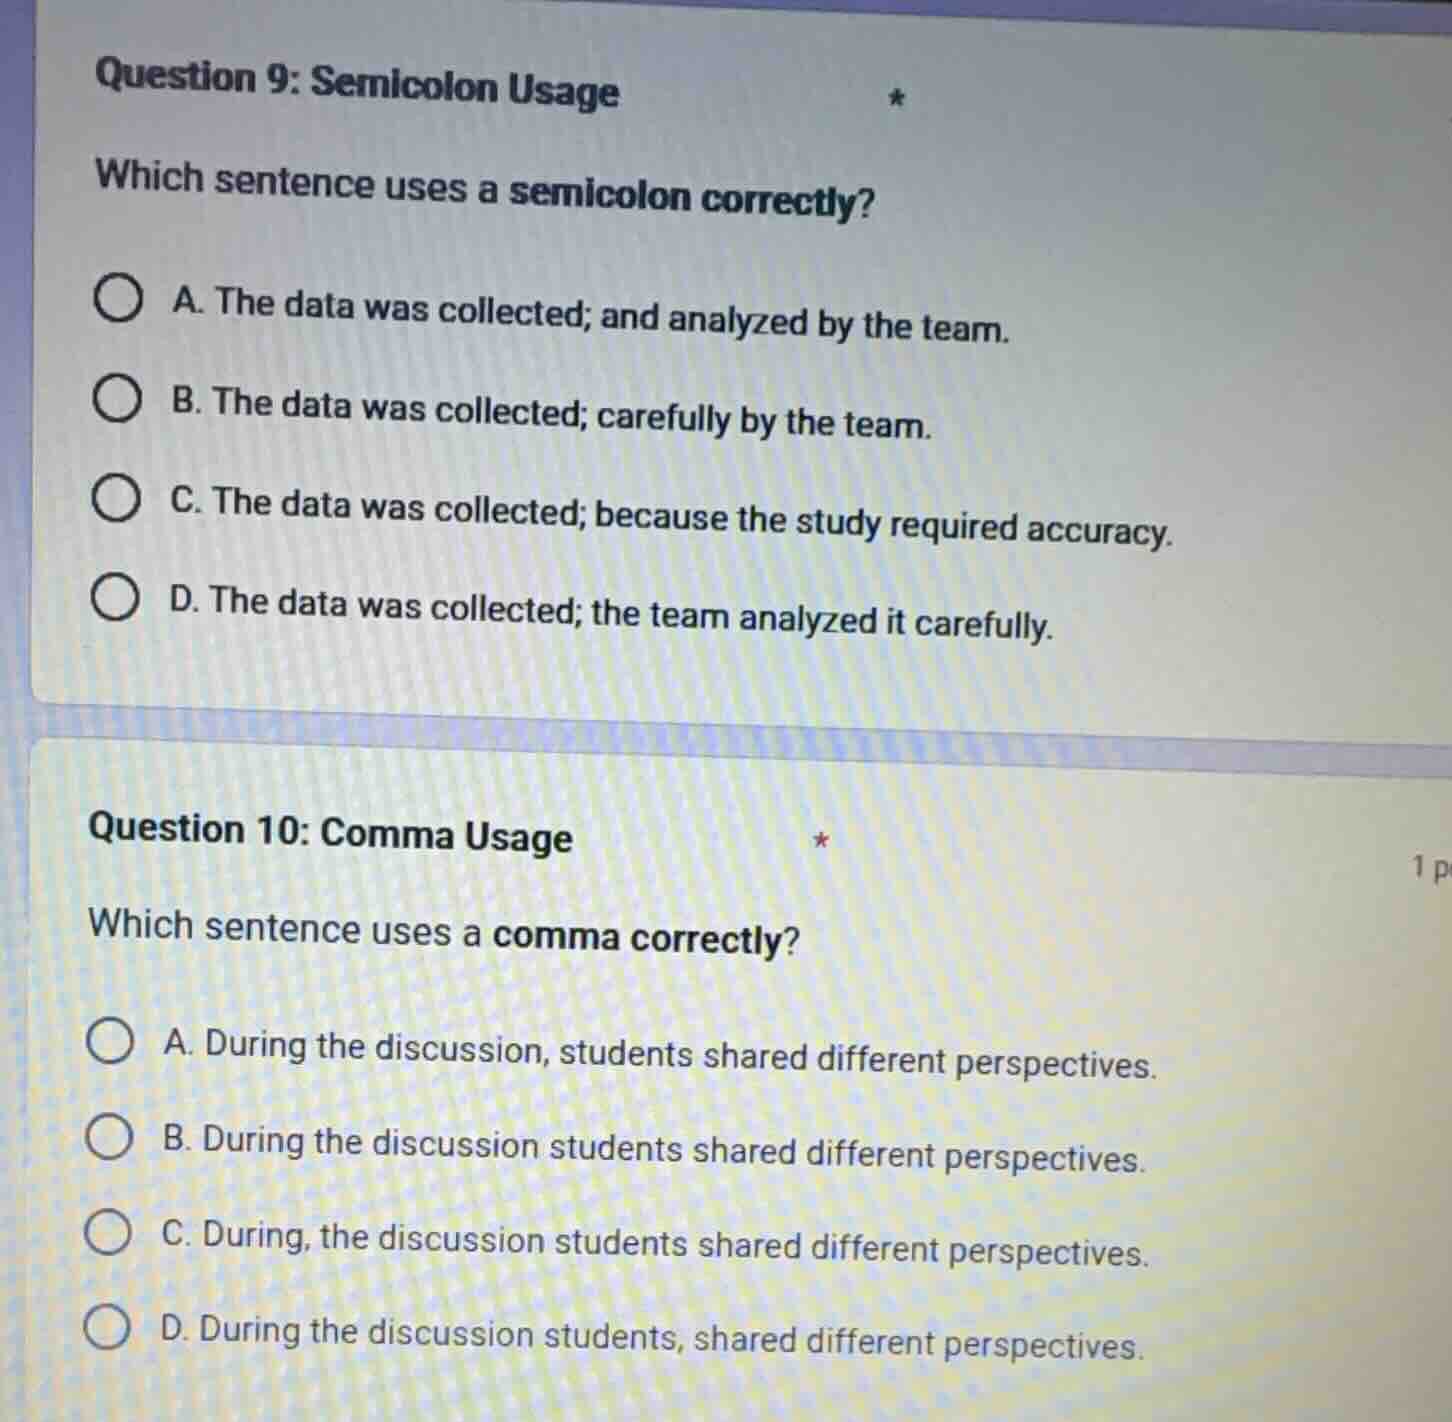Click the sentence text 'During the discussion, students shared'
The height and width of the screenshot is (1422, 1452).
tap(659, 1054)
